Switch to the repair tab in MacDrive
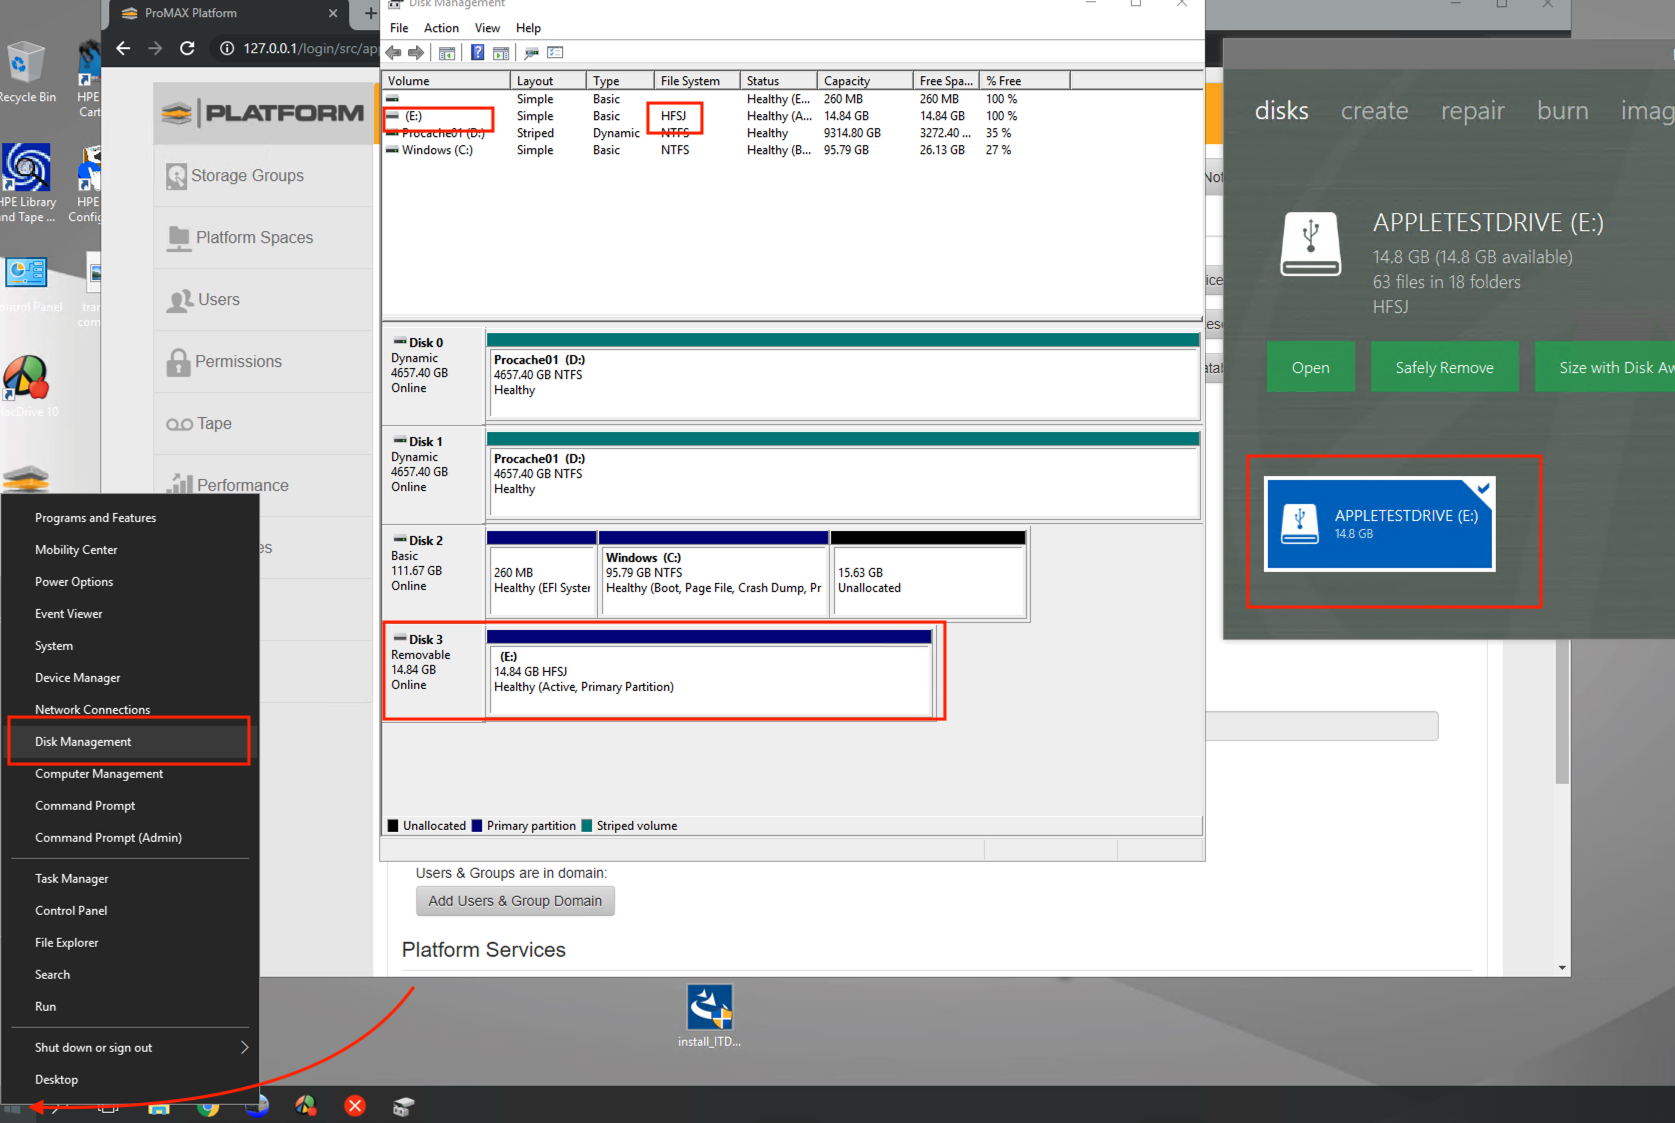This screenshot has height=1123, width=1675. point(1472,111)
